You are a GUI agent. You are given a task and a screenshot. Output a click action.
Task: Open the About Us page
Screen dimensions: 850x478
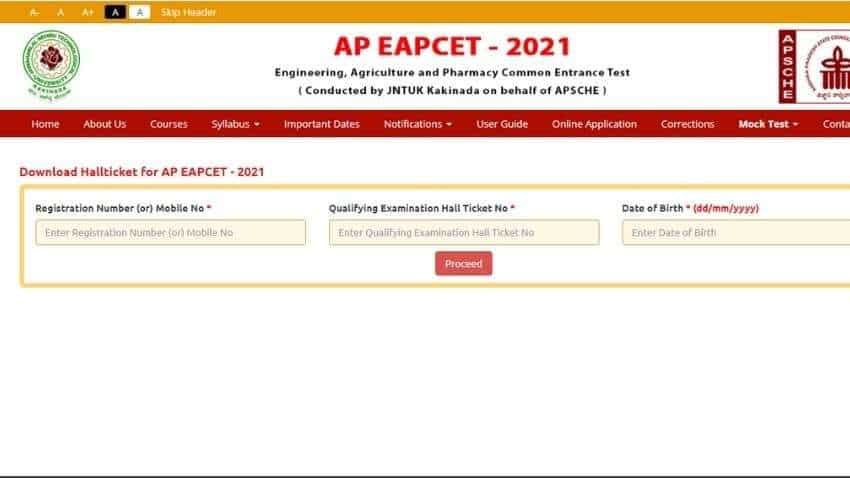105,124
